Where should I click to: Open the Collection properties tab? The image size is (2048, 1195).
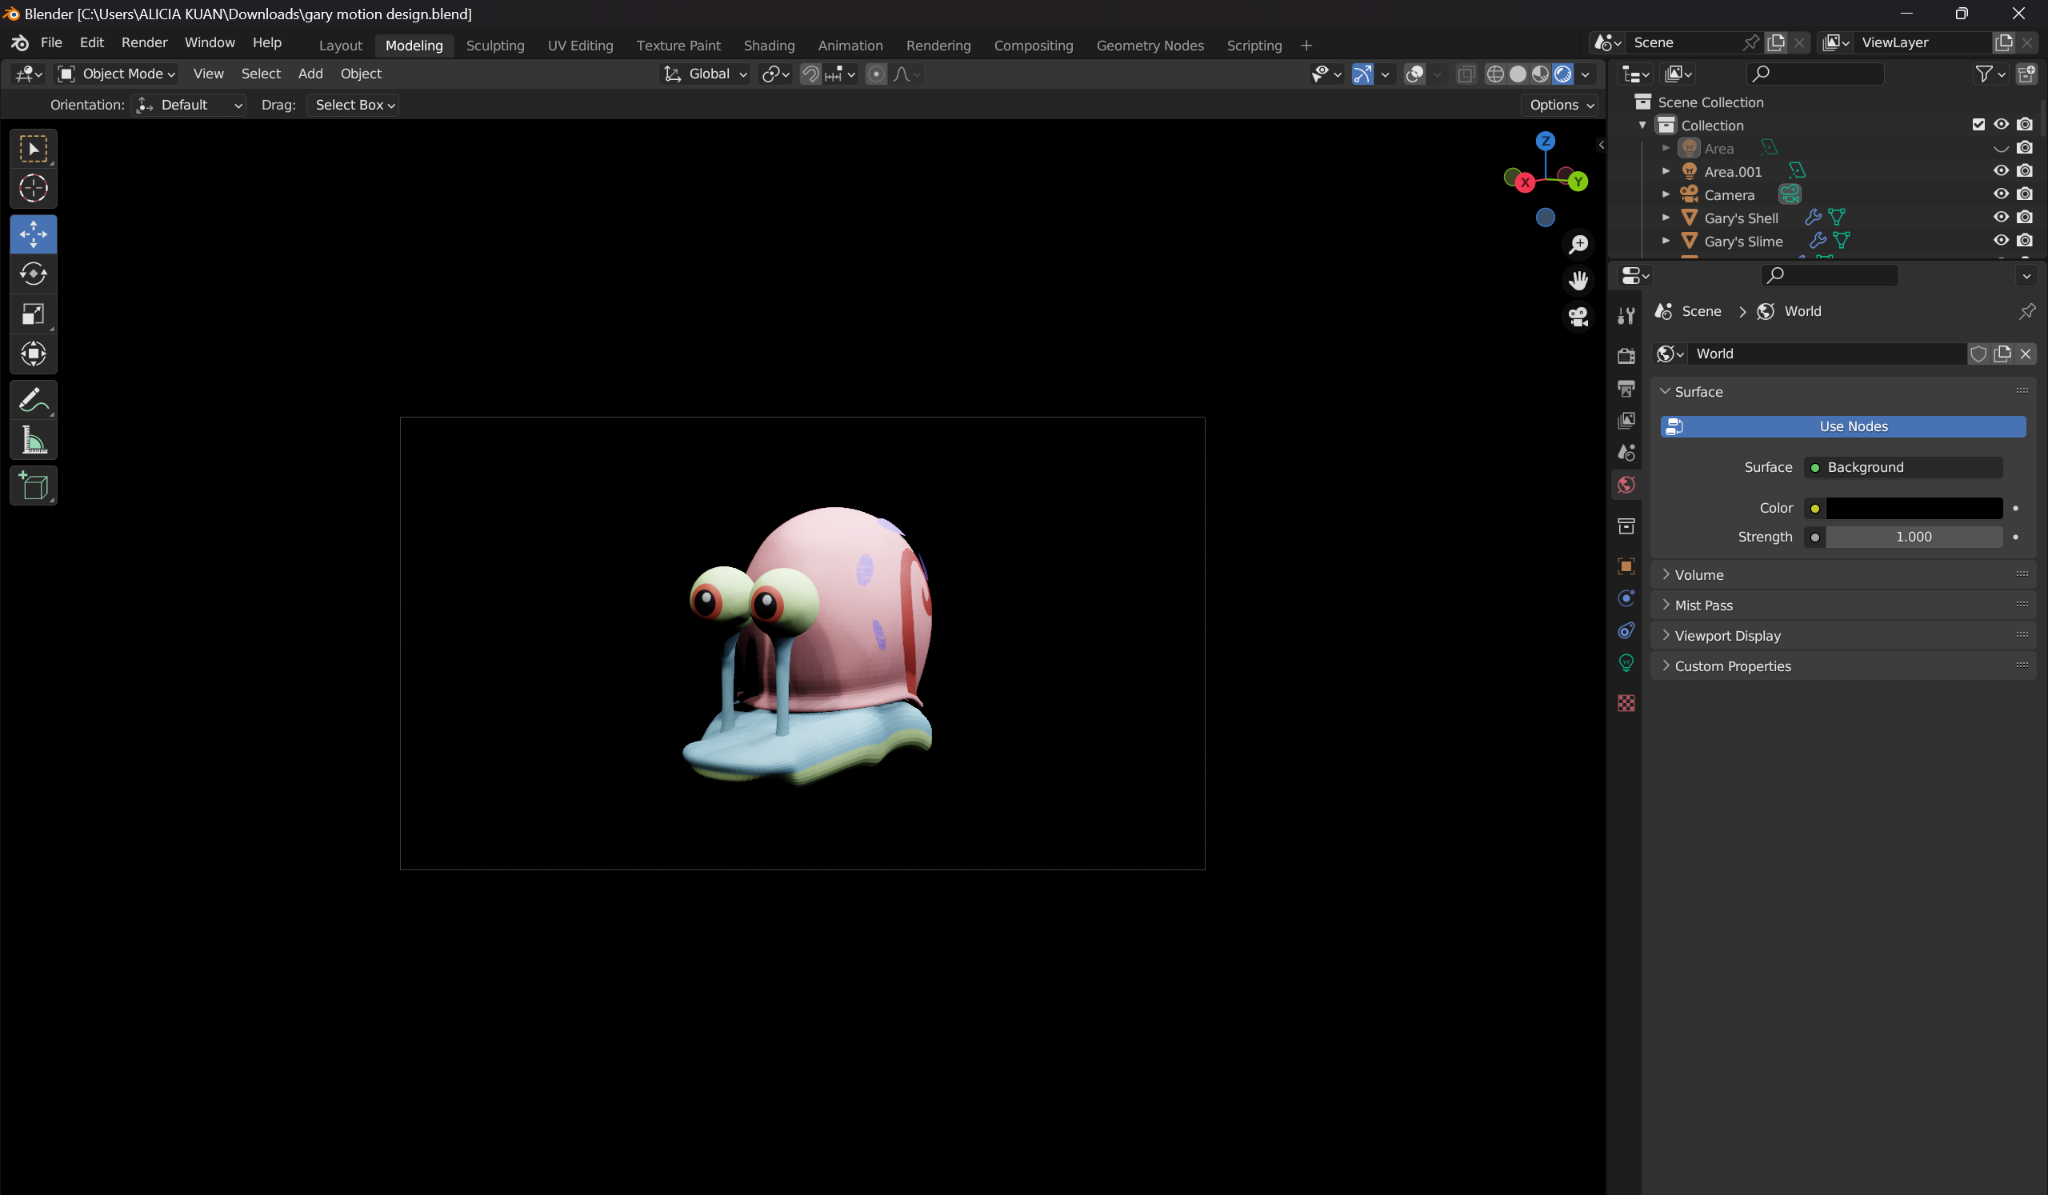[1626, 526]
